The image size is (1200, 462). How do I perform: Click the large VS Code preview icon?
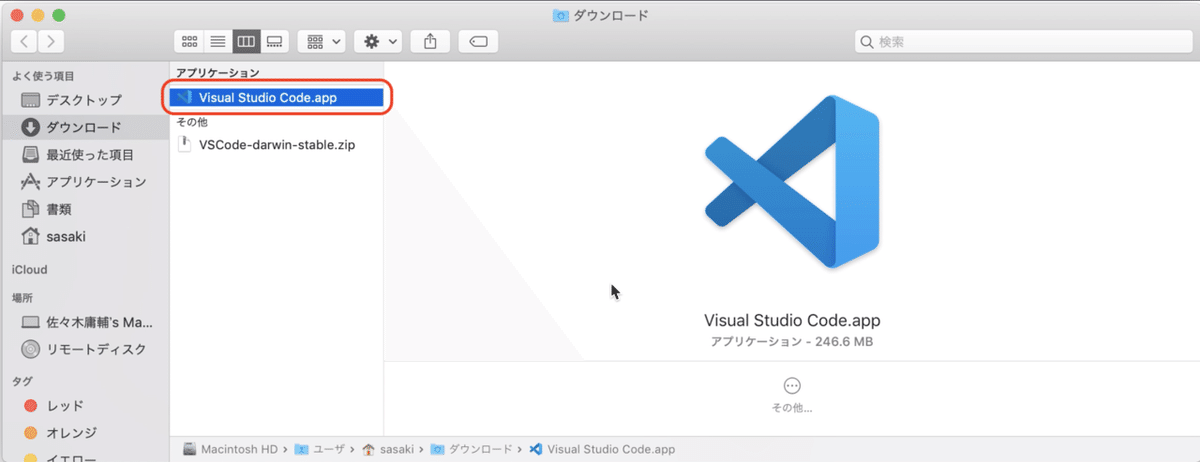(792, 182)
